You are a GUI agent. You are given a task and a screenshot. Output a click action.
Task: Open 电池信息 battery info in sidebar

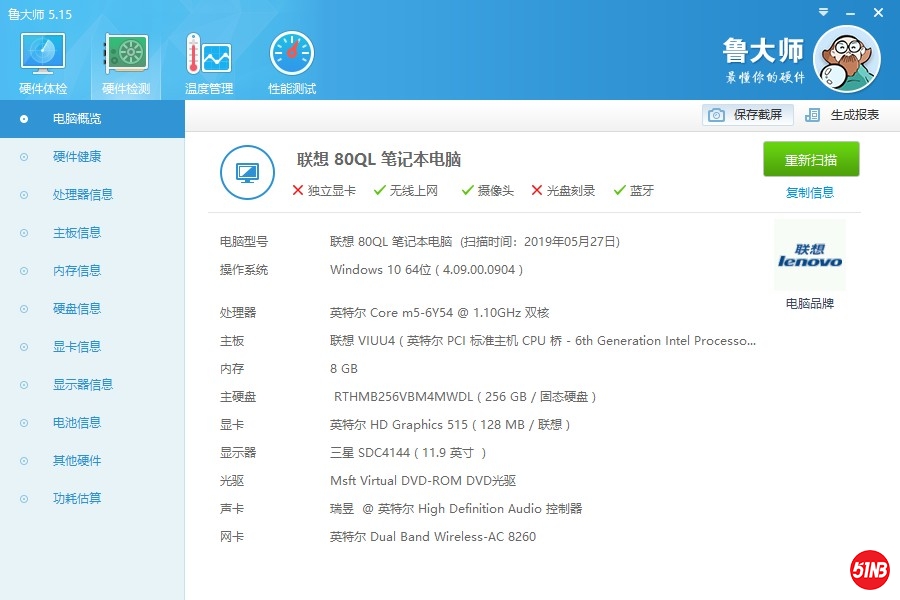[x=77, y=423]
